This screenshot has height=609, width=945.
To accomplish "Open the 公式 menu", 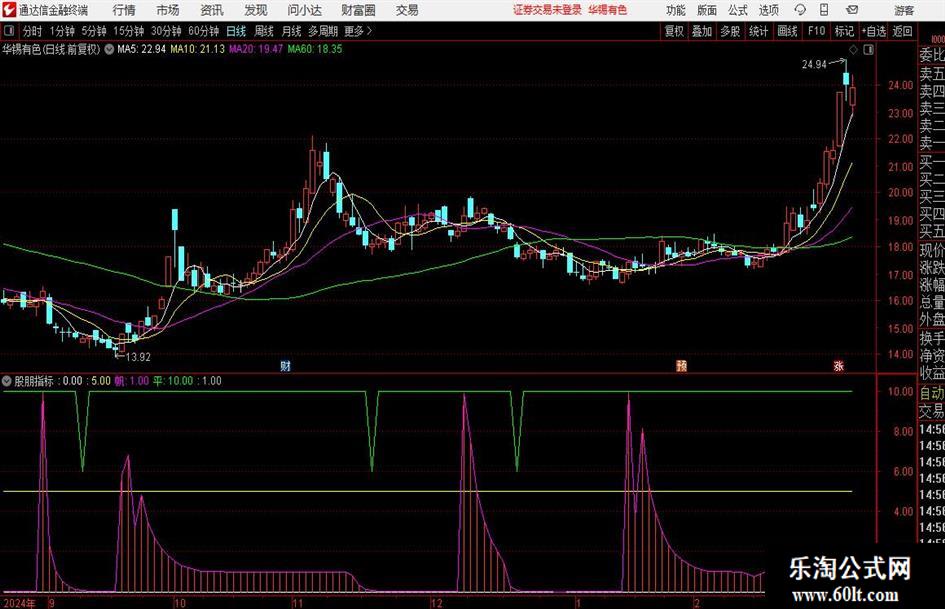I will 738,10.
